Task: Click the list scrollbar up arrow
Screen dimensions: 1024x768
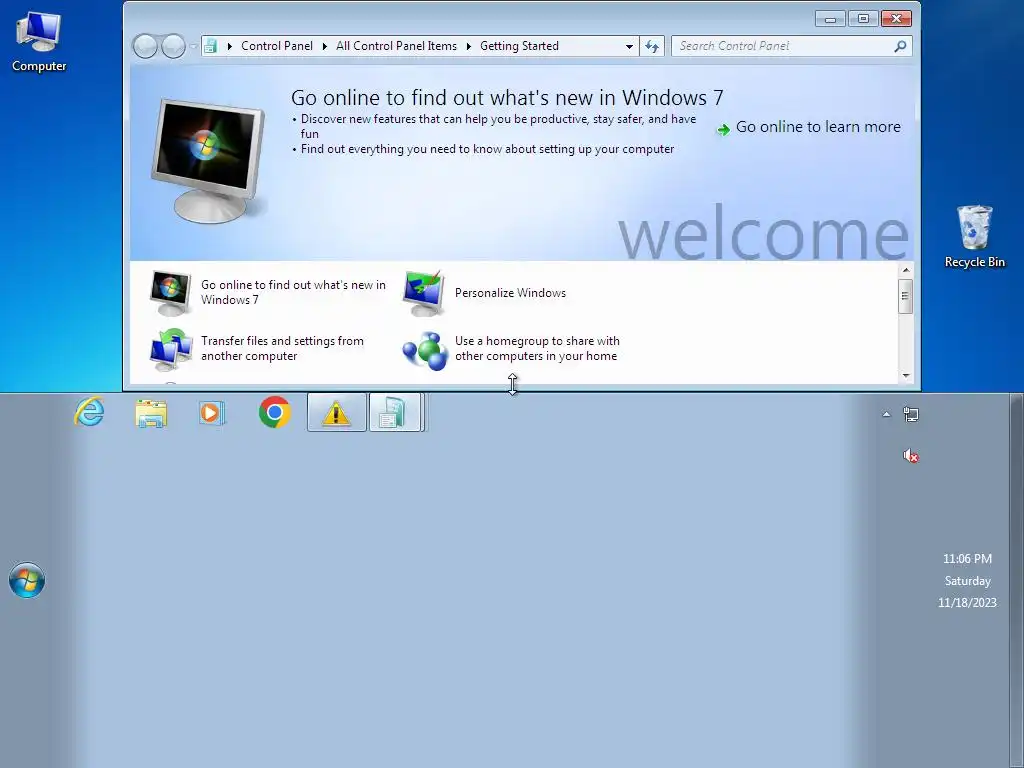Action: tap(906, 270)
